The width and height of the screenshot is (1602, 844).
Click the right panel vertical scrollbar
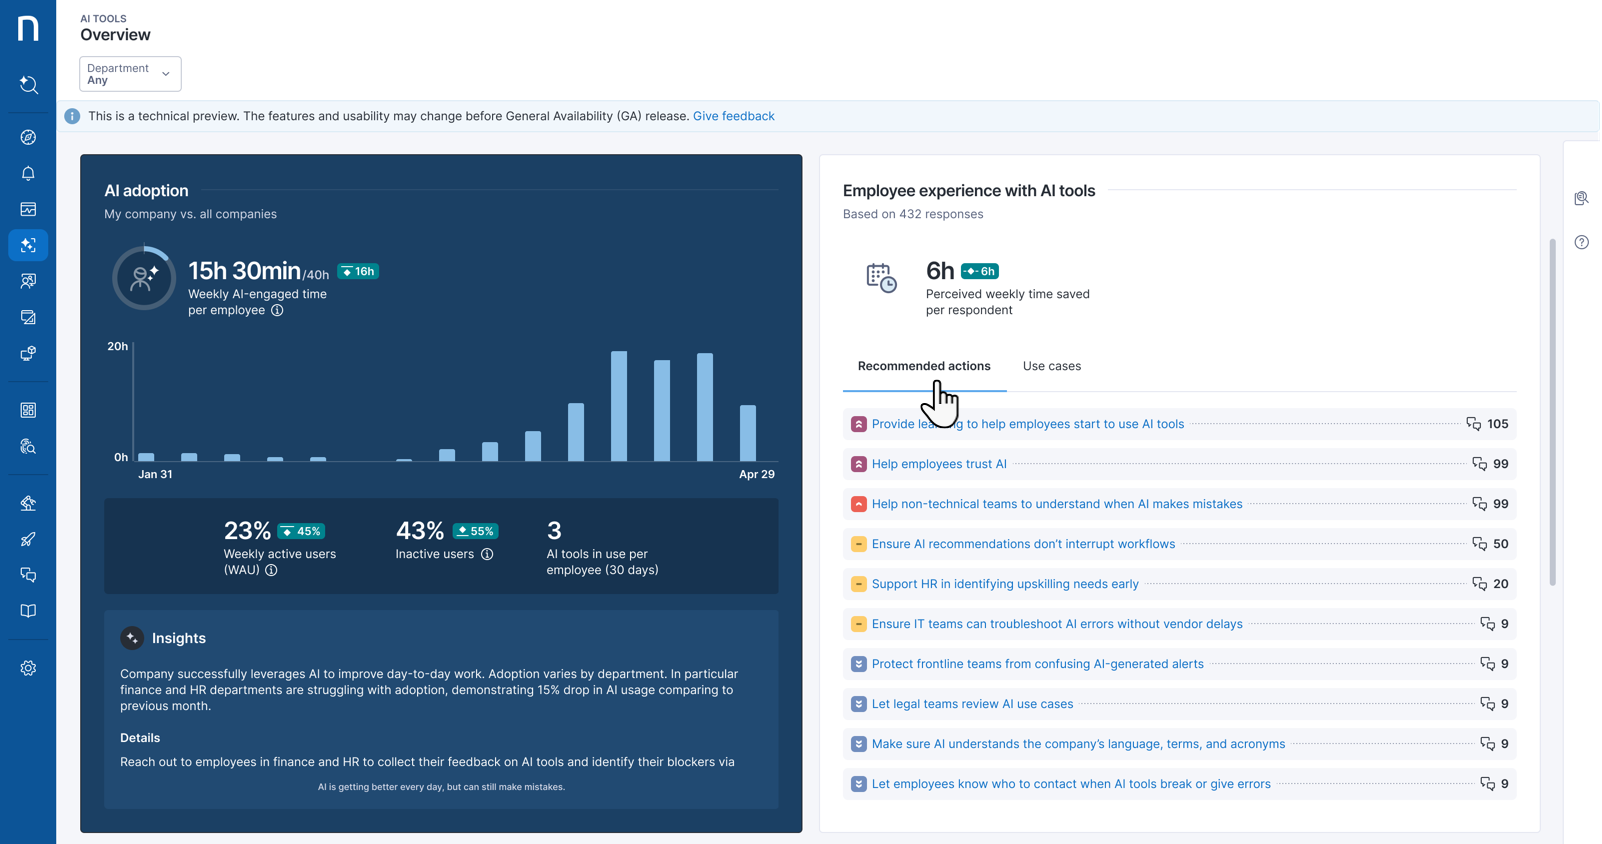[1552, 410]
